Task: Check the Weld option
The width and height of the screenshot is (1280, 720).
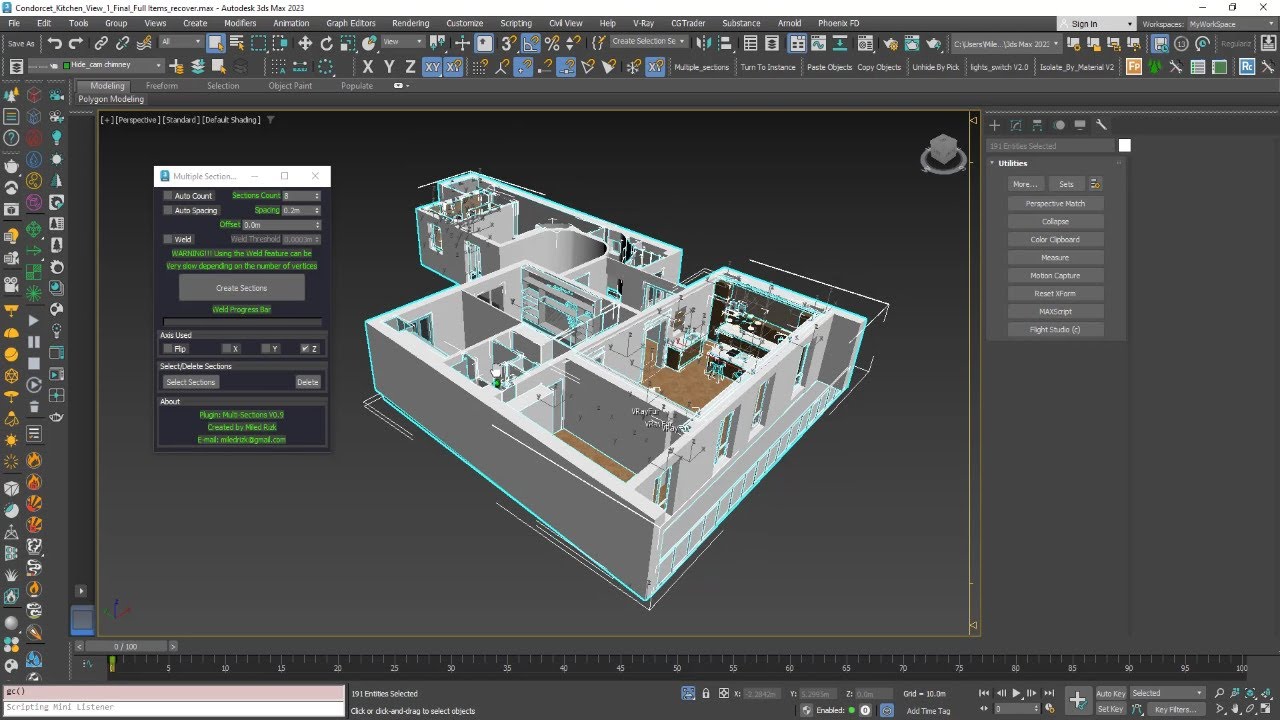Action: [168, 239]
